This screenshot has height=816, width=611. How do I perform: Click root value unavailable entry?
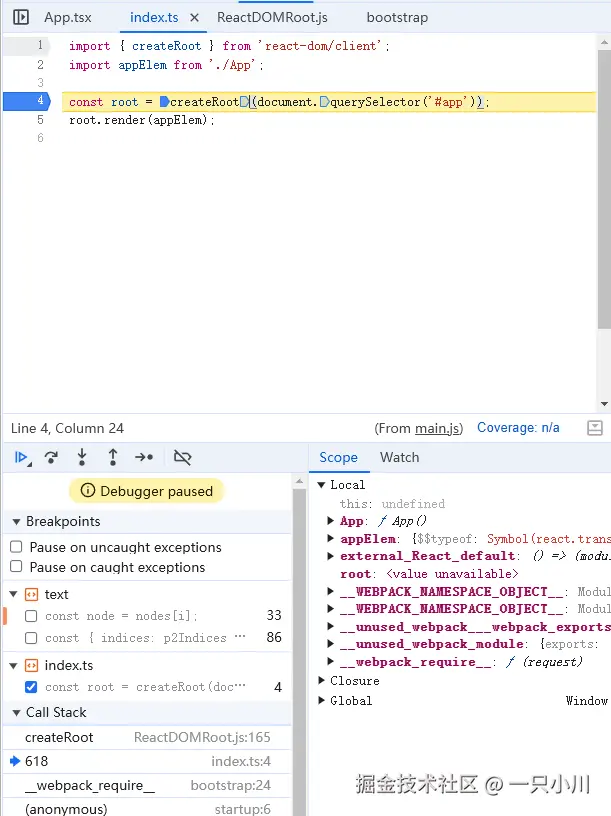pyautogui.click(x=429, y=574)
